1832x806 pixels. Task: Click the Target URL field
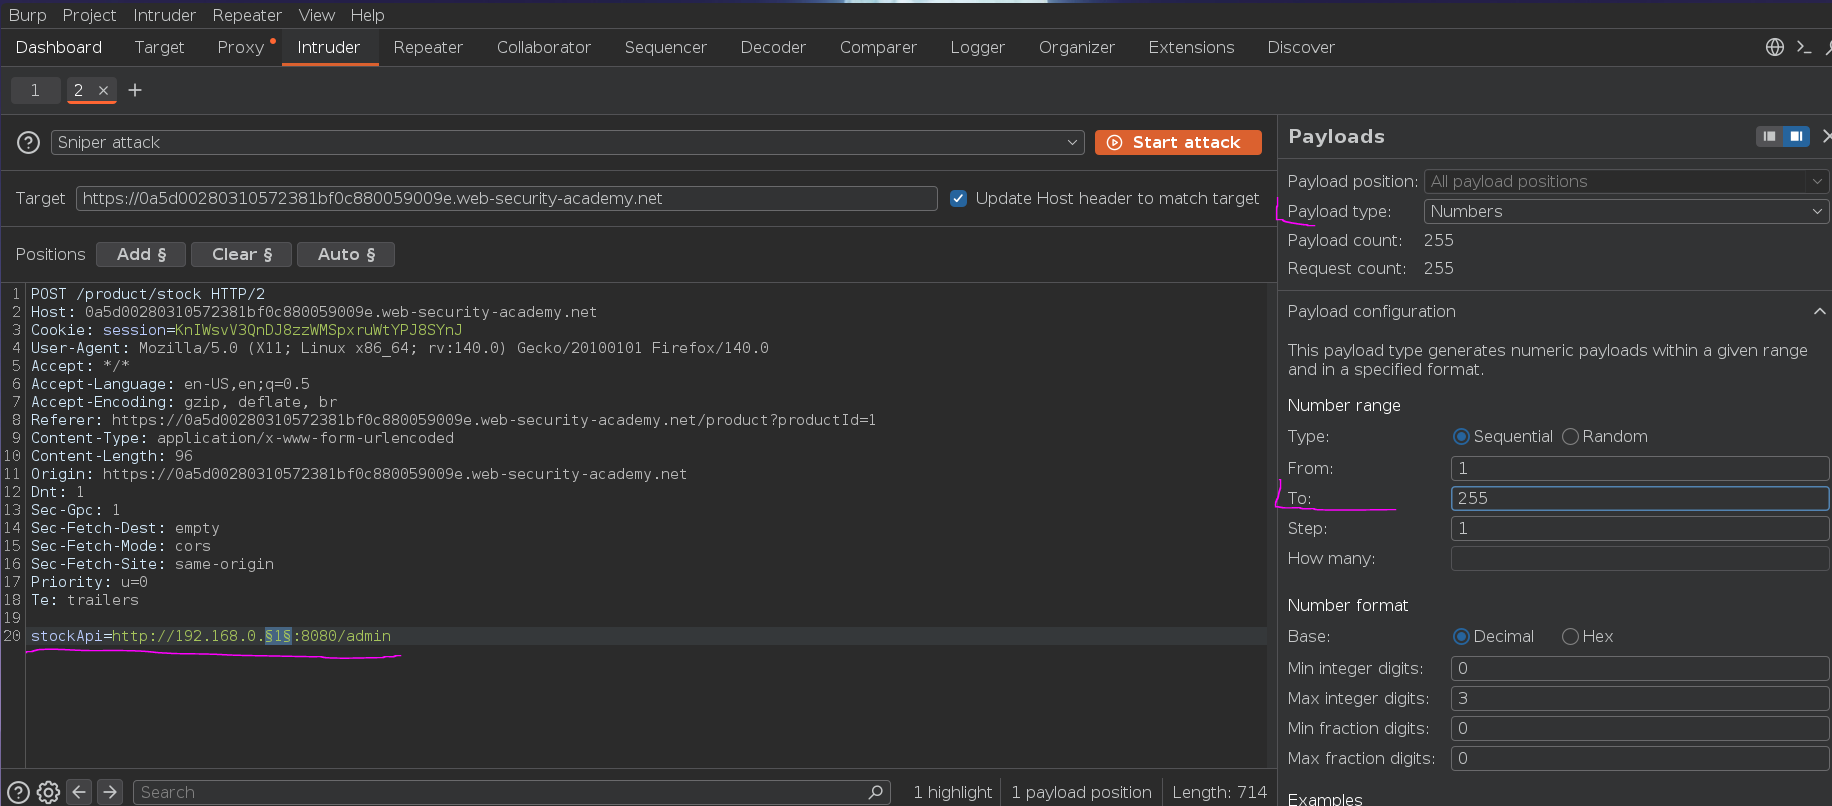506,198
